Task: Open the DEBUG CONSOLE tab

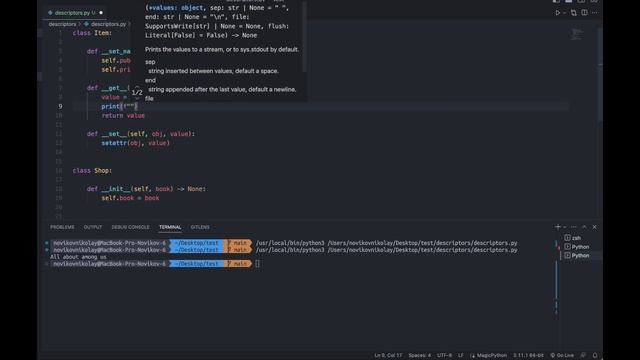Action: (x=130, y=227)
